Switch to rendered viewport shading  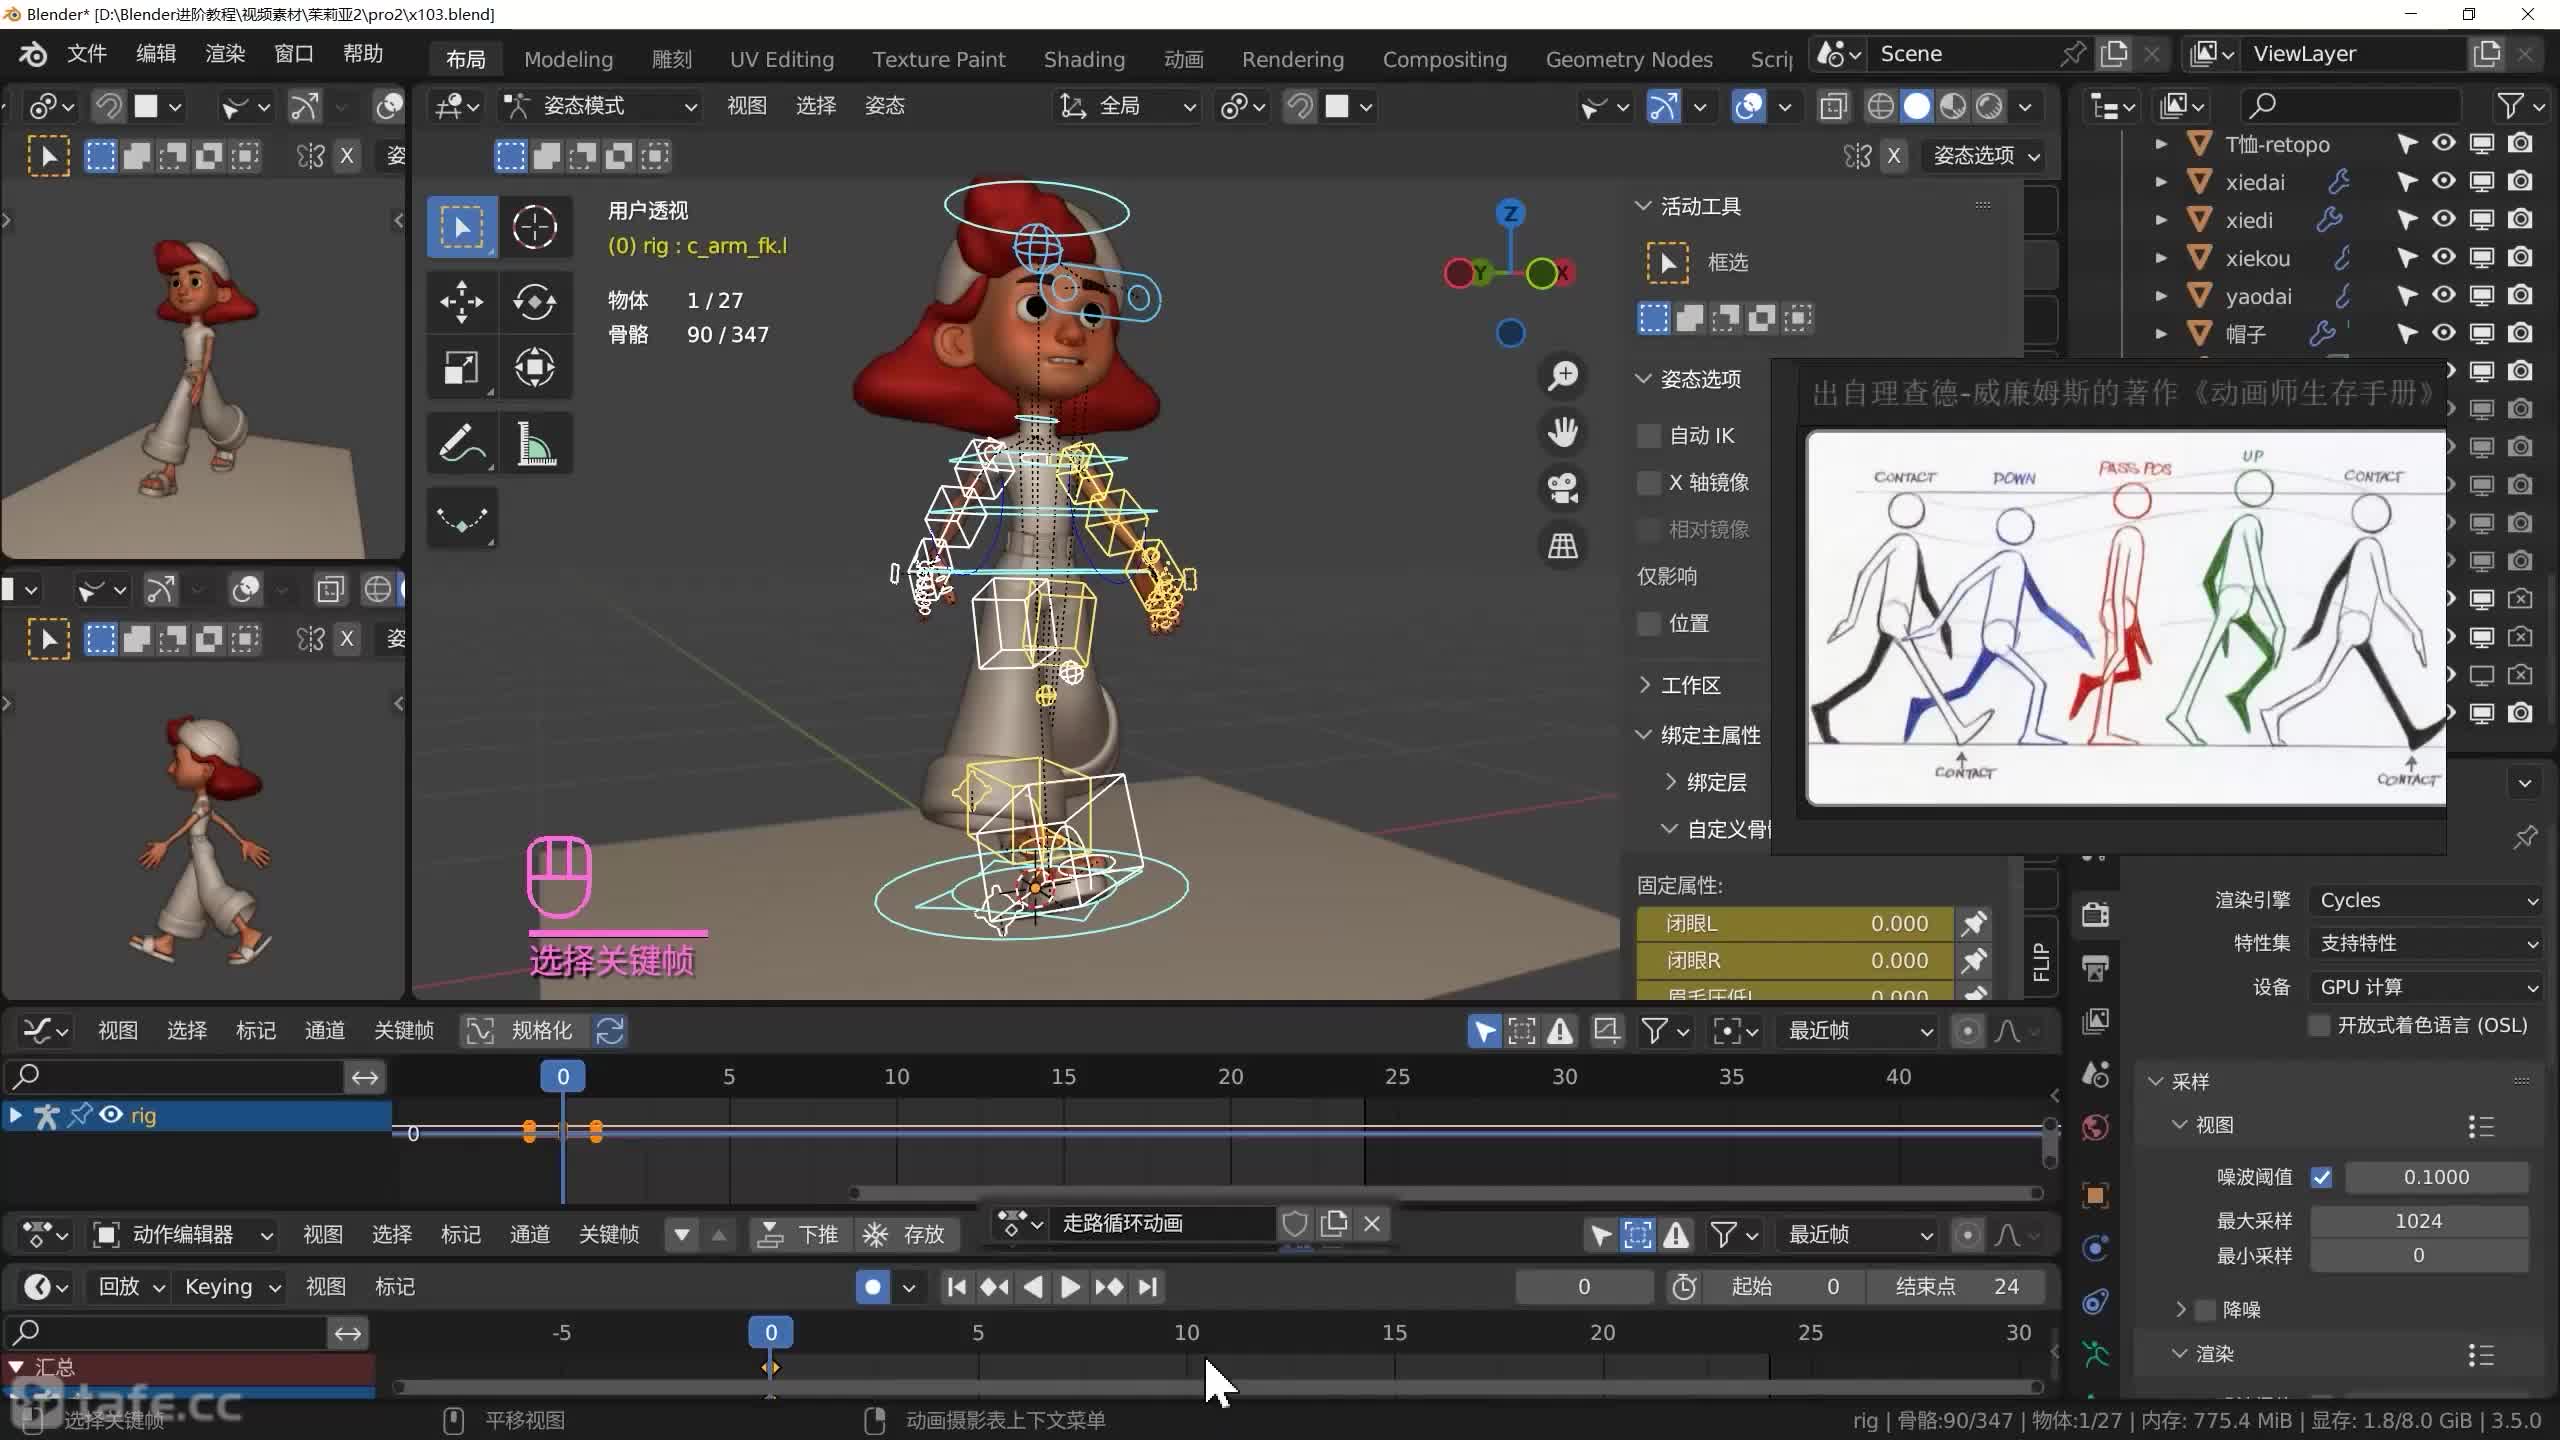coord(1989,106)
